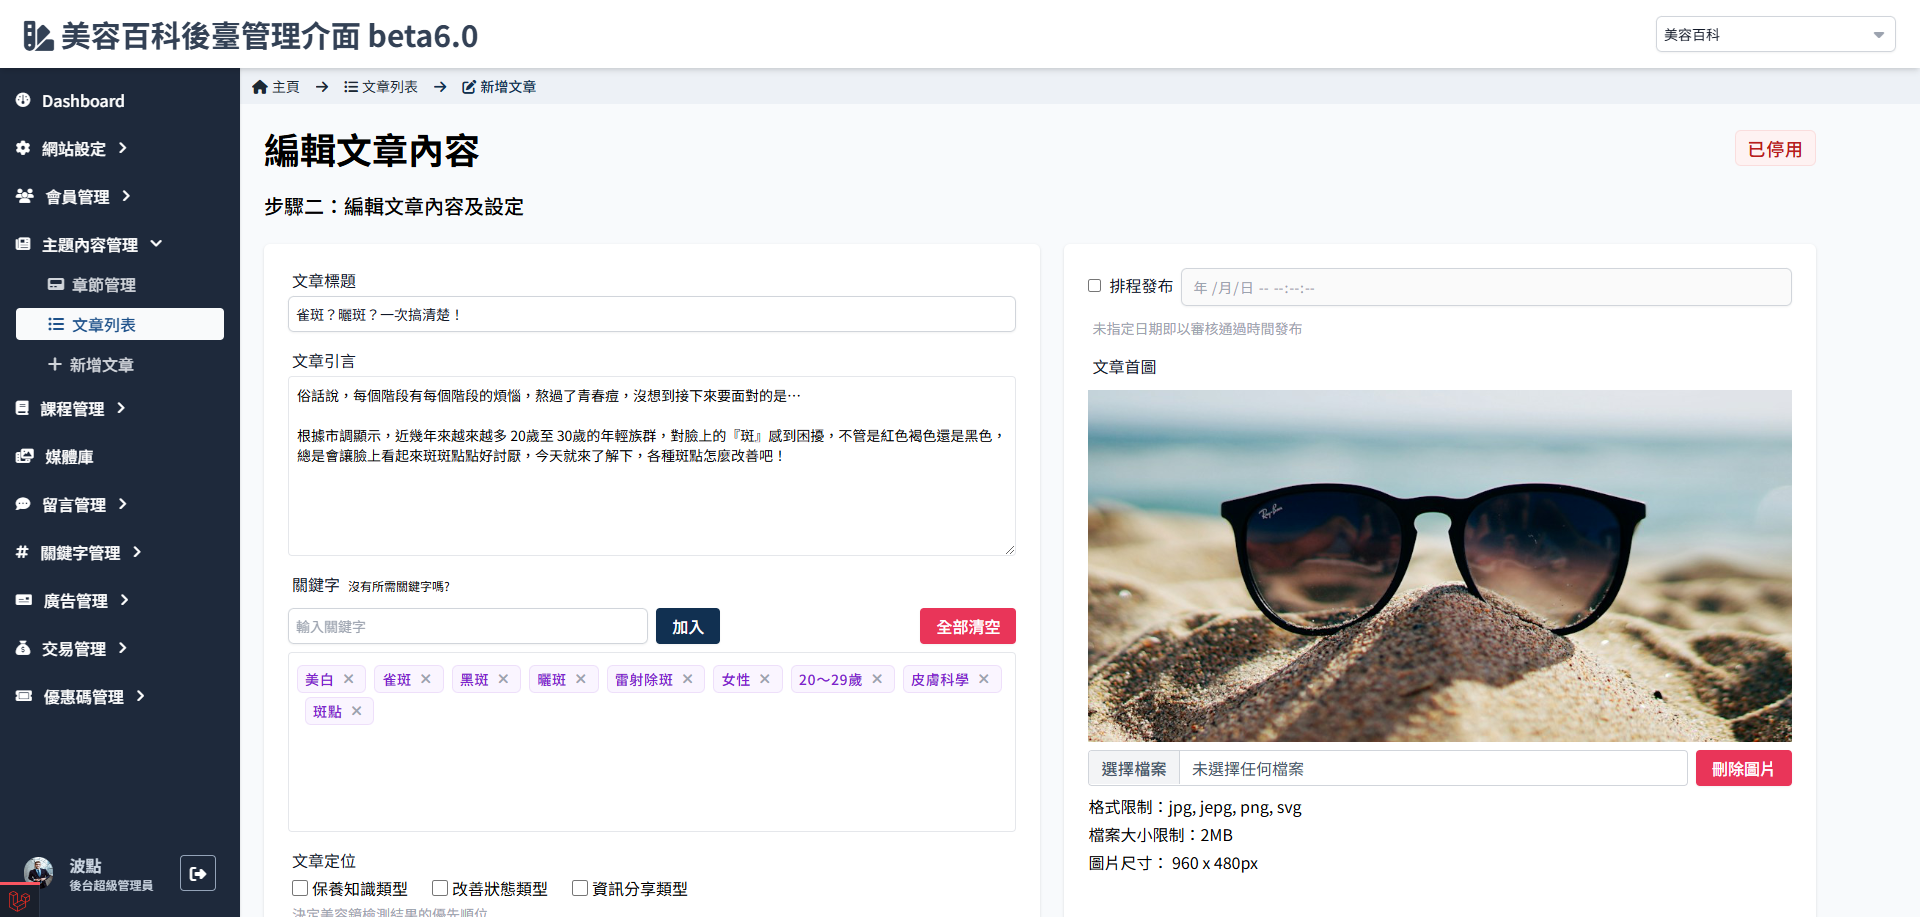
Task: Click the 課程管理 book icon
Action: (22, 408)
